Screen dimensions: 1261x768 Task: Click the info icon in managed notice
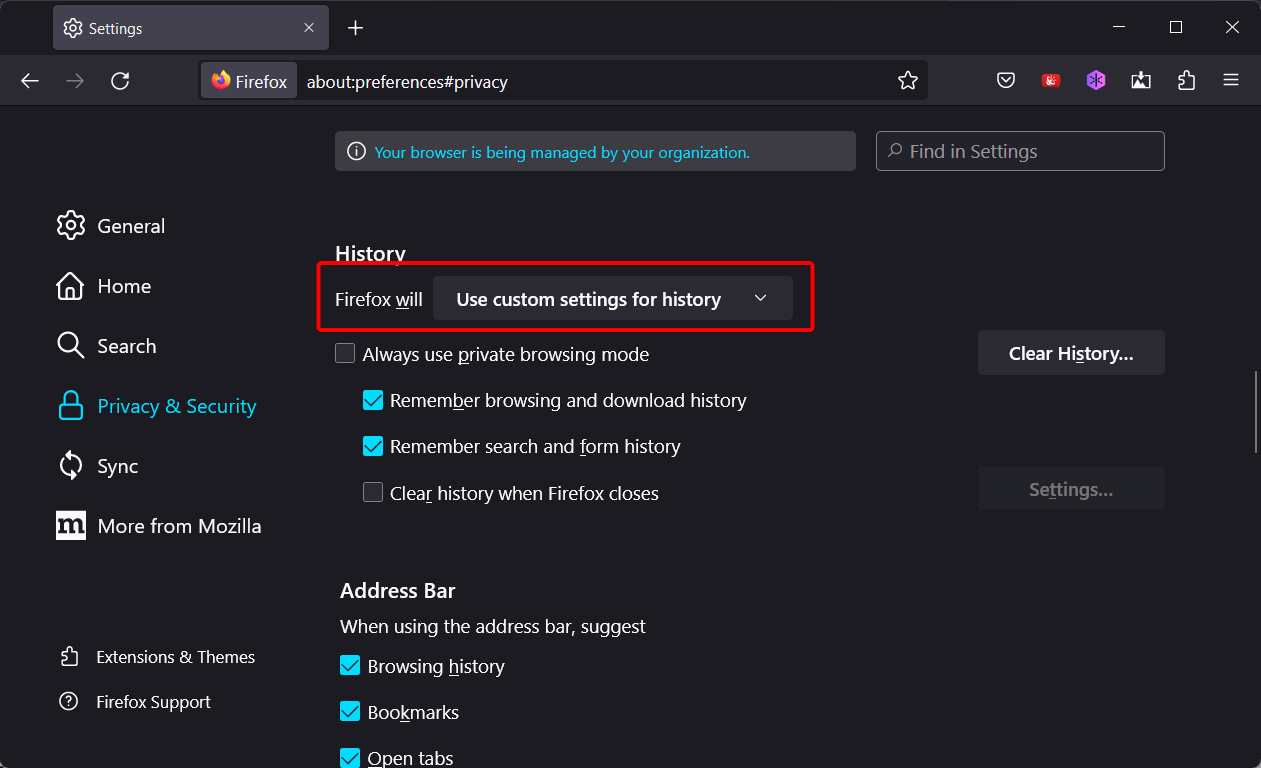coord(356,152)
